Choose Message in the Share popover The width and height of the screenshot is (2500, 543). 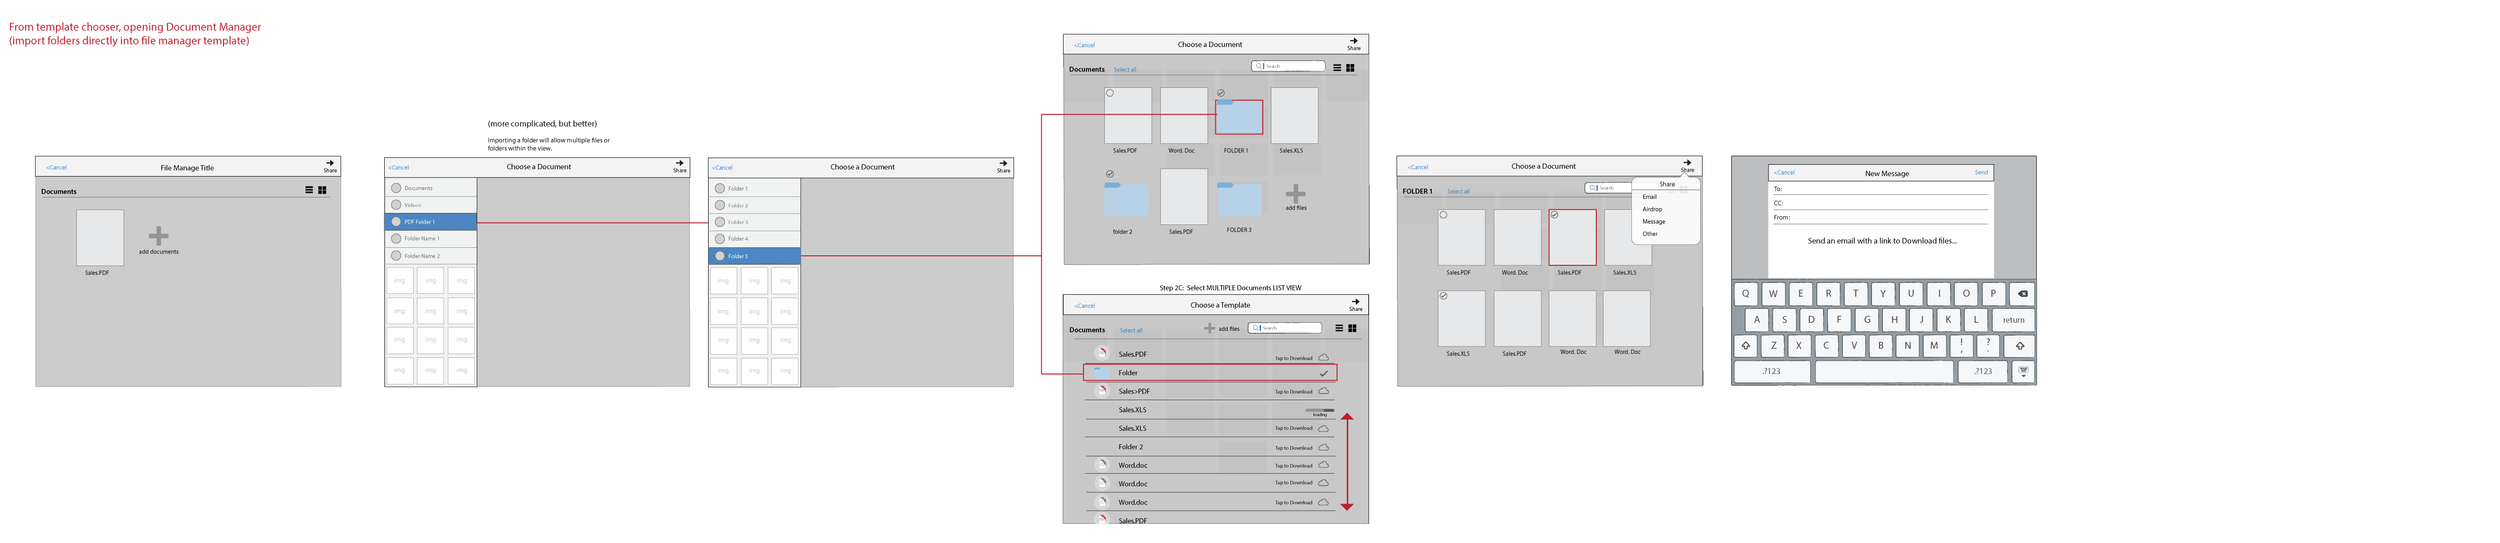click(1654, 222)
